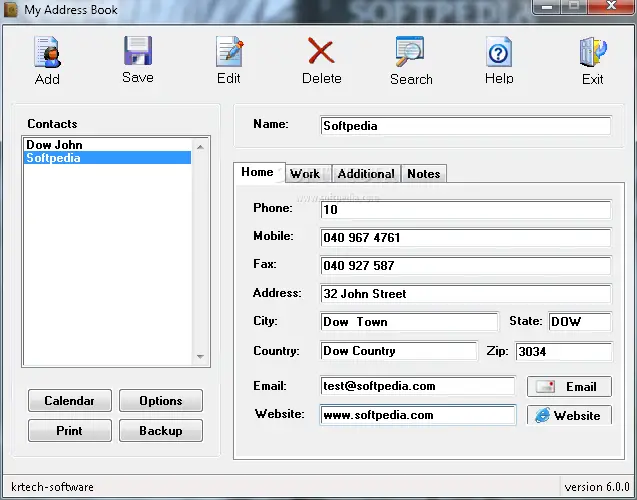Click the Address field
Image resolution: width=637 pixels, height=500 pixels.
point(466,294)
